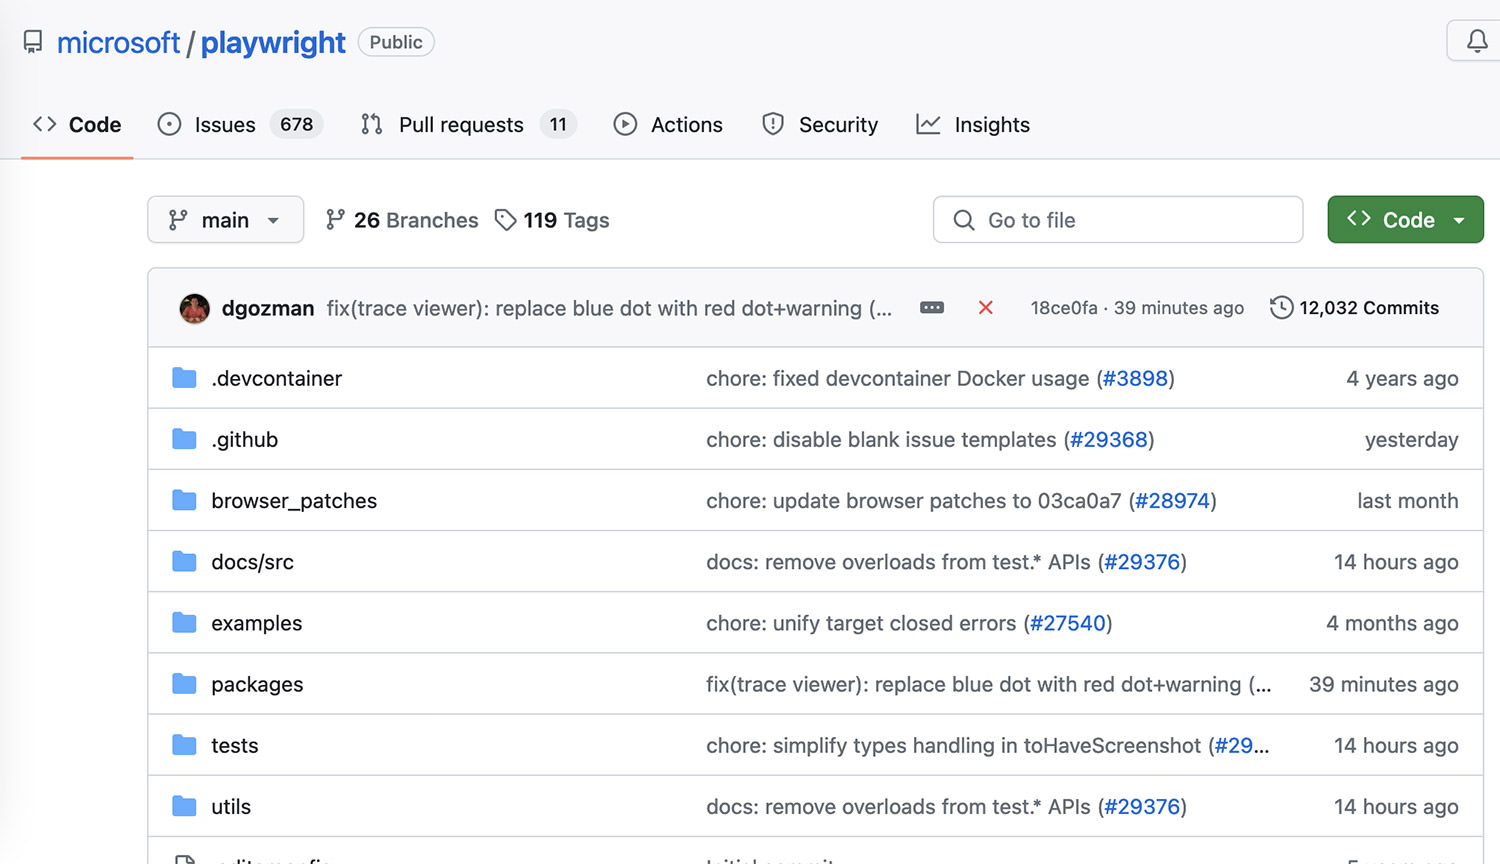Click the repository icon beside microsoft
The height and width of the screenshot is (864, 1500).
(33, 42)
